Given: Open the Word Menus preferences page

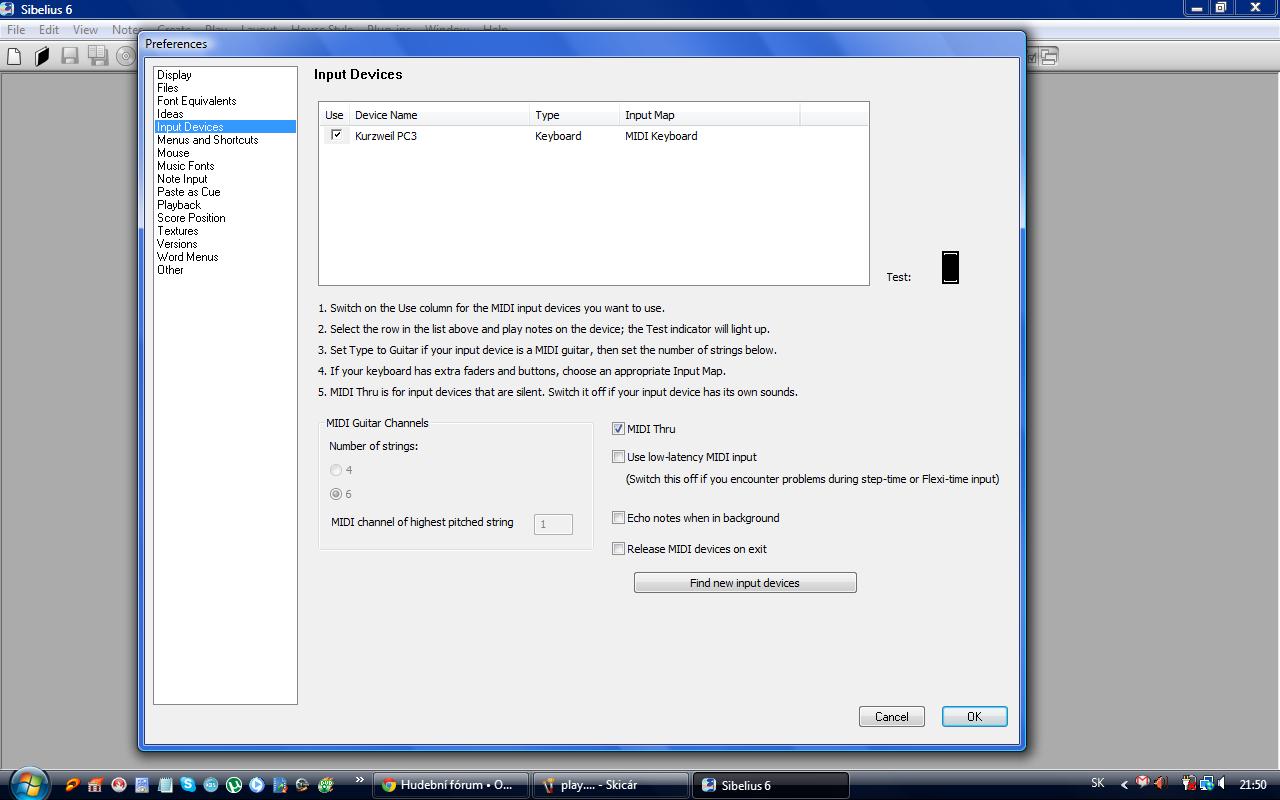Looking at the screenshot, I should pos(188,257).
